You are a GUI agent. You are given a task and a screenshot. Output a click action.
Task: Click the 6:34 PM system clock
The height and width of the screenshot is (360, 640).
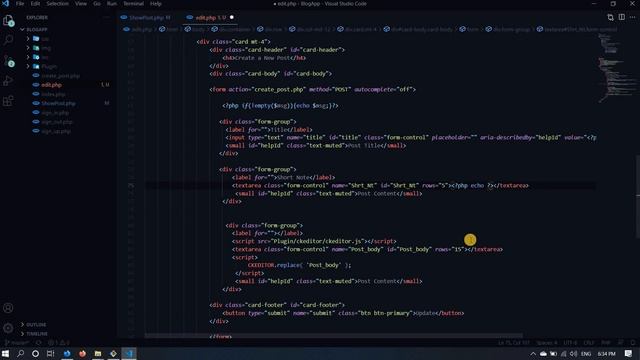[606, 354]
